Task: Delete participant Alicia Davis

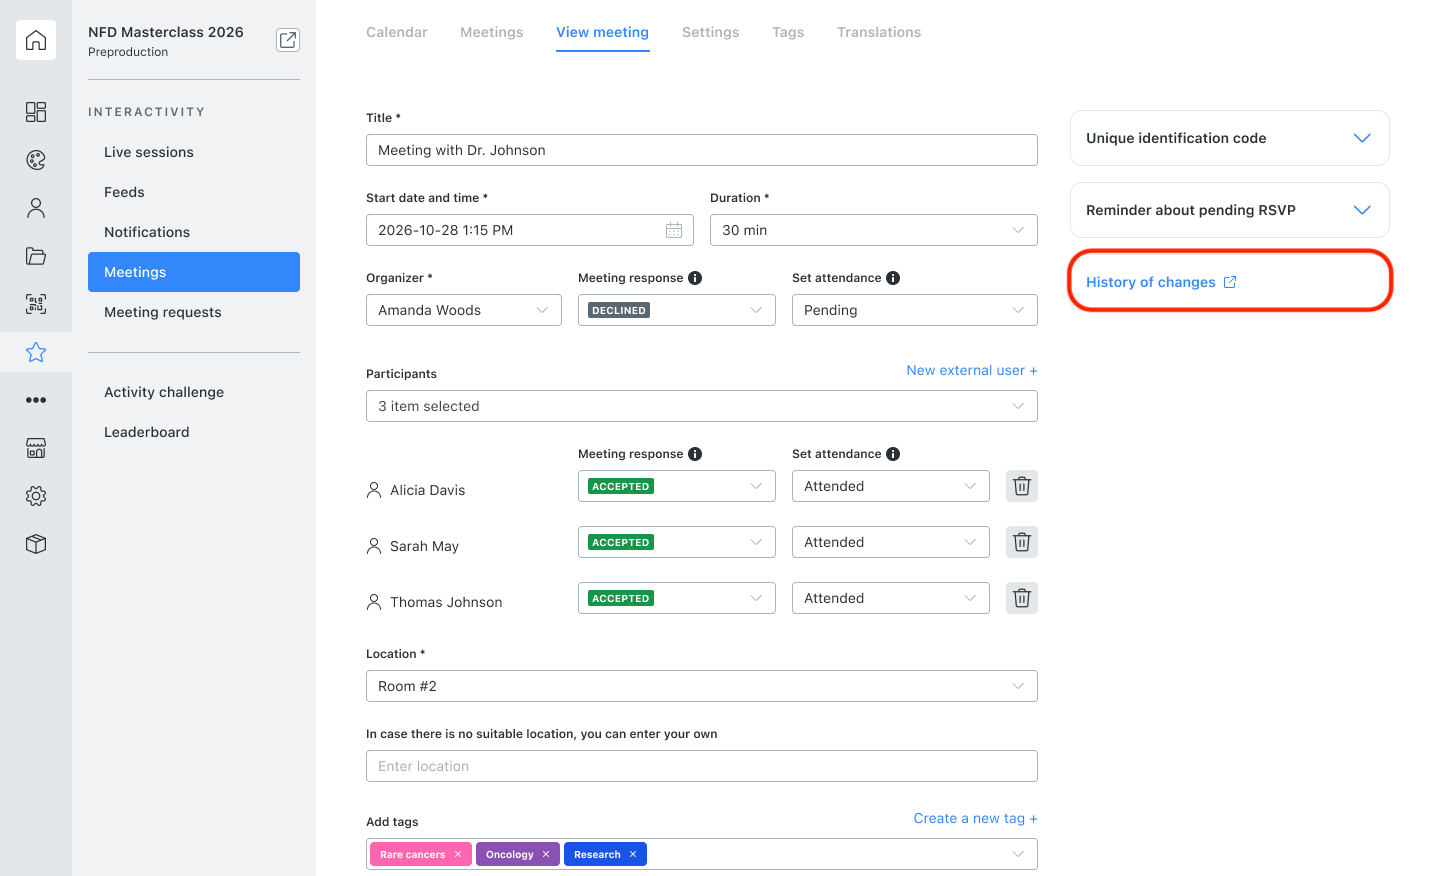Action: (x=1022, y=486)
